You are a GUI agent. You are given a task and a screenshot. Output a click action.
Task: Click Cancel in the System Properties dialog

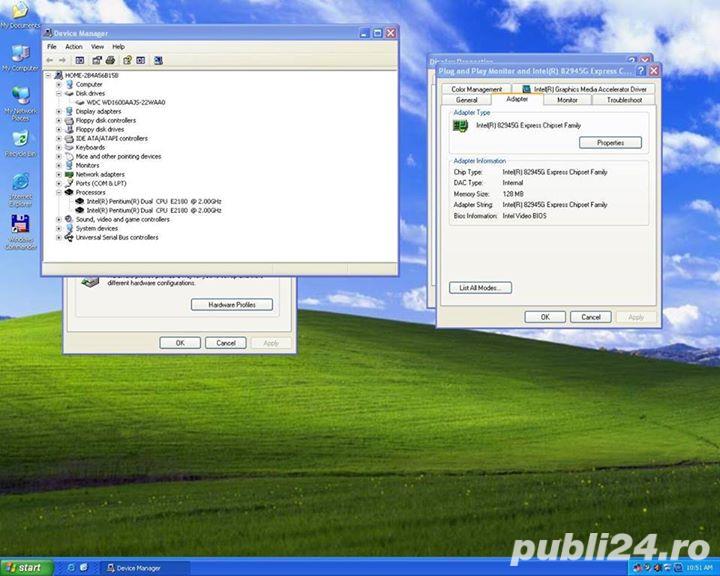(225, 343)
